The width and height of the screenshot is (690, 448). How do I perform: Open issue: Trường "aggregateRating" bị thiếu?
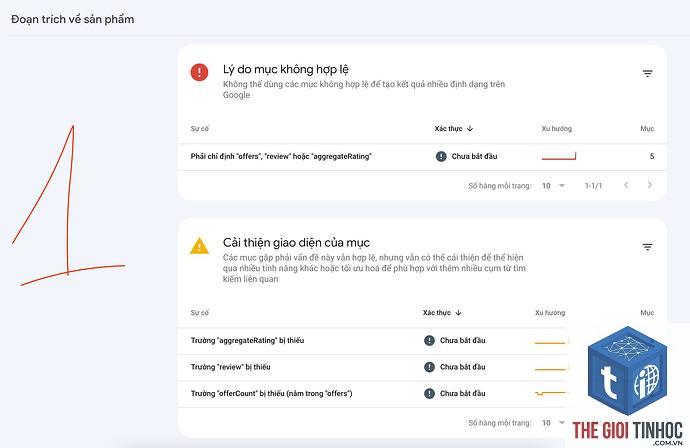coord(247,340)
